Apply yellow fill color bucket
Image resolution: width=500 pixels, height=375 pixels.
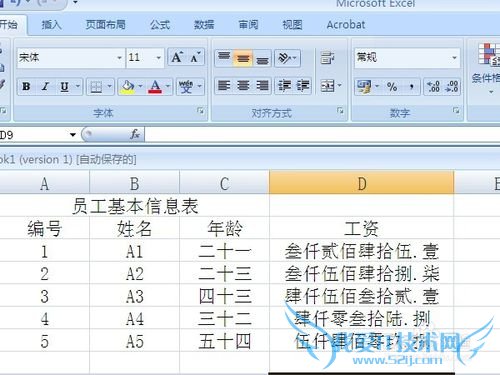click(128, 87)
